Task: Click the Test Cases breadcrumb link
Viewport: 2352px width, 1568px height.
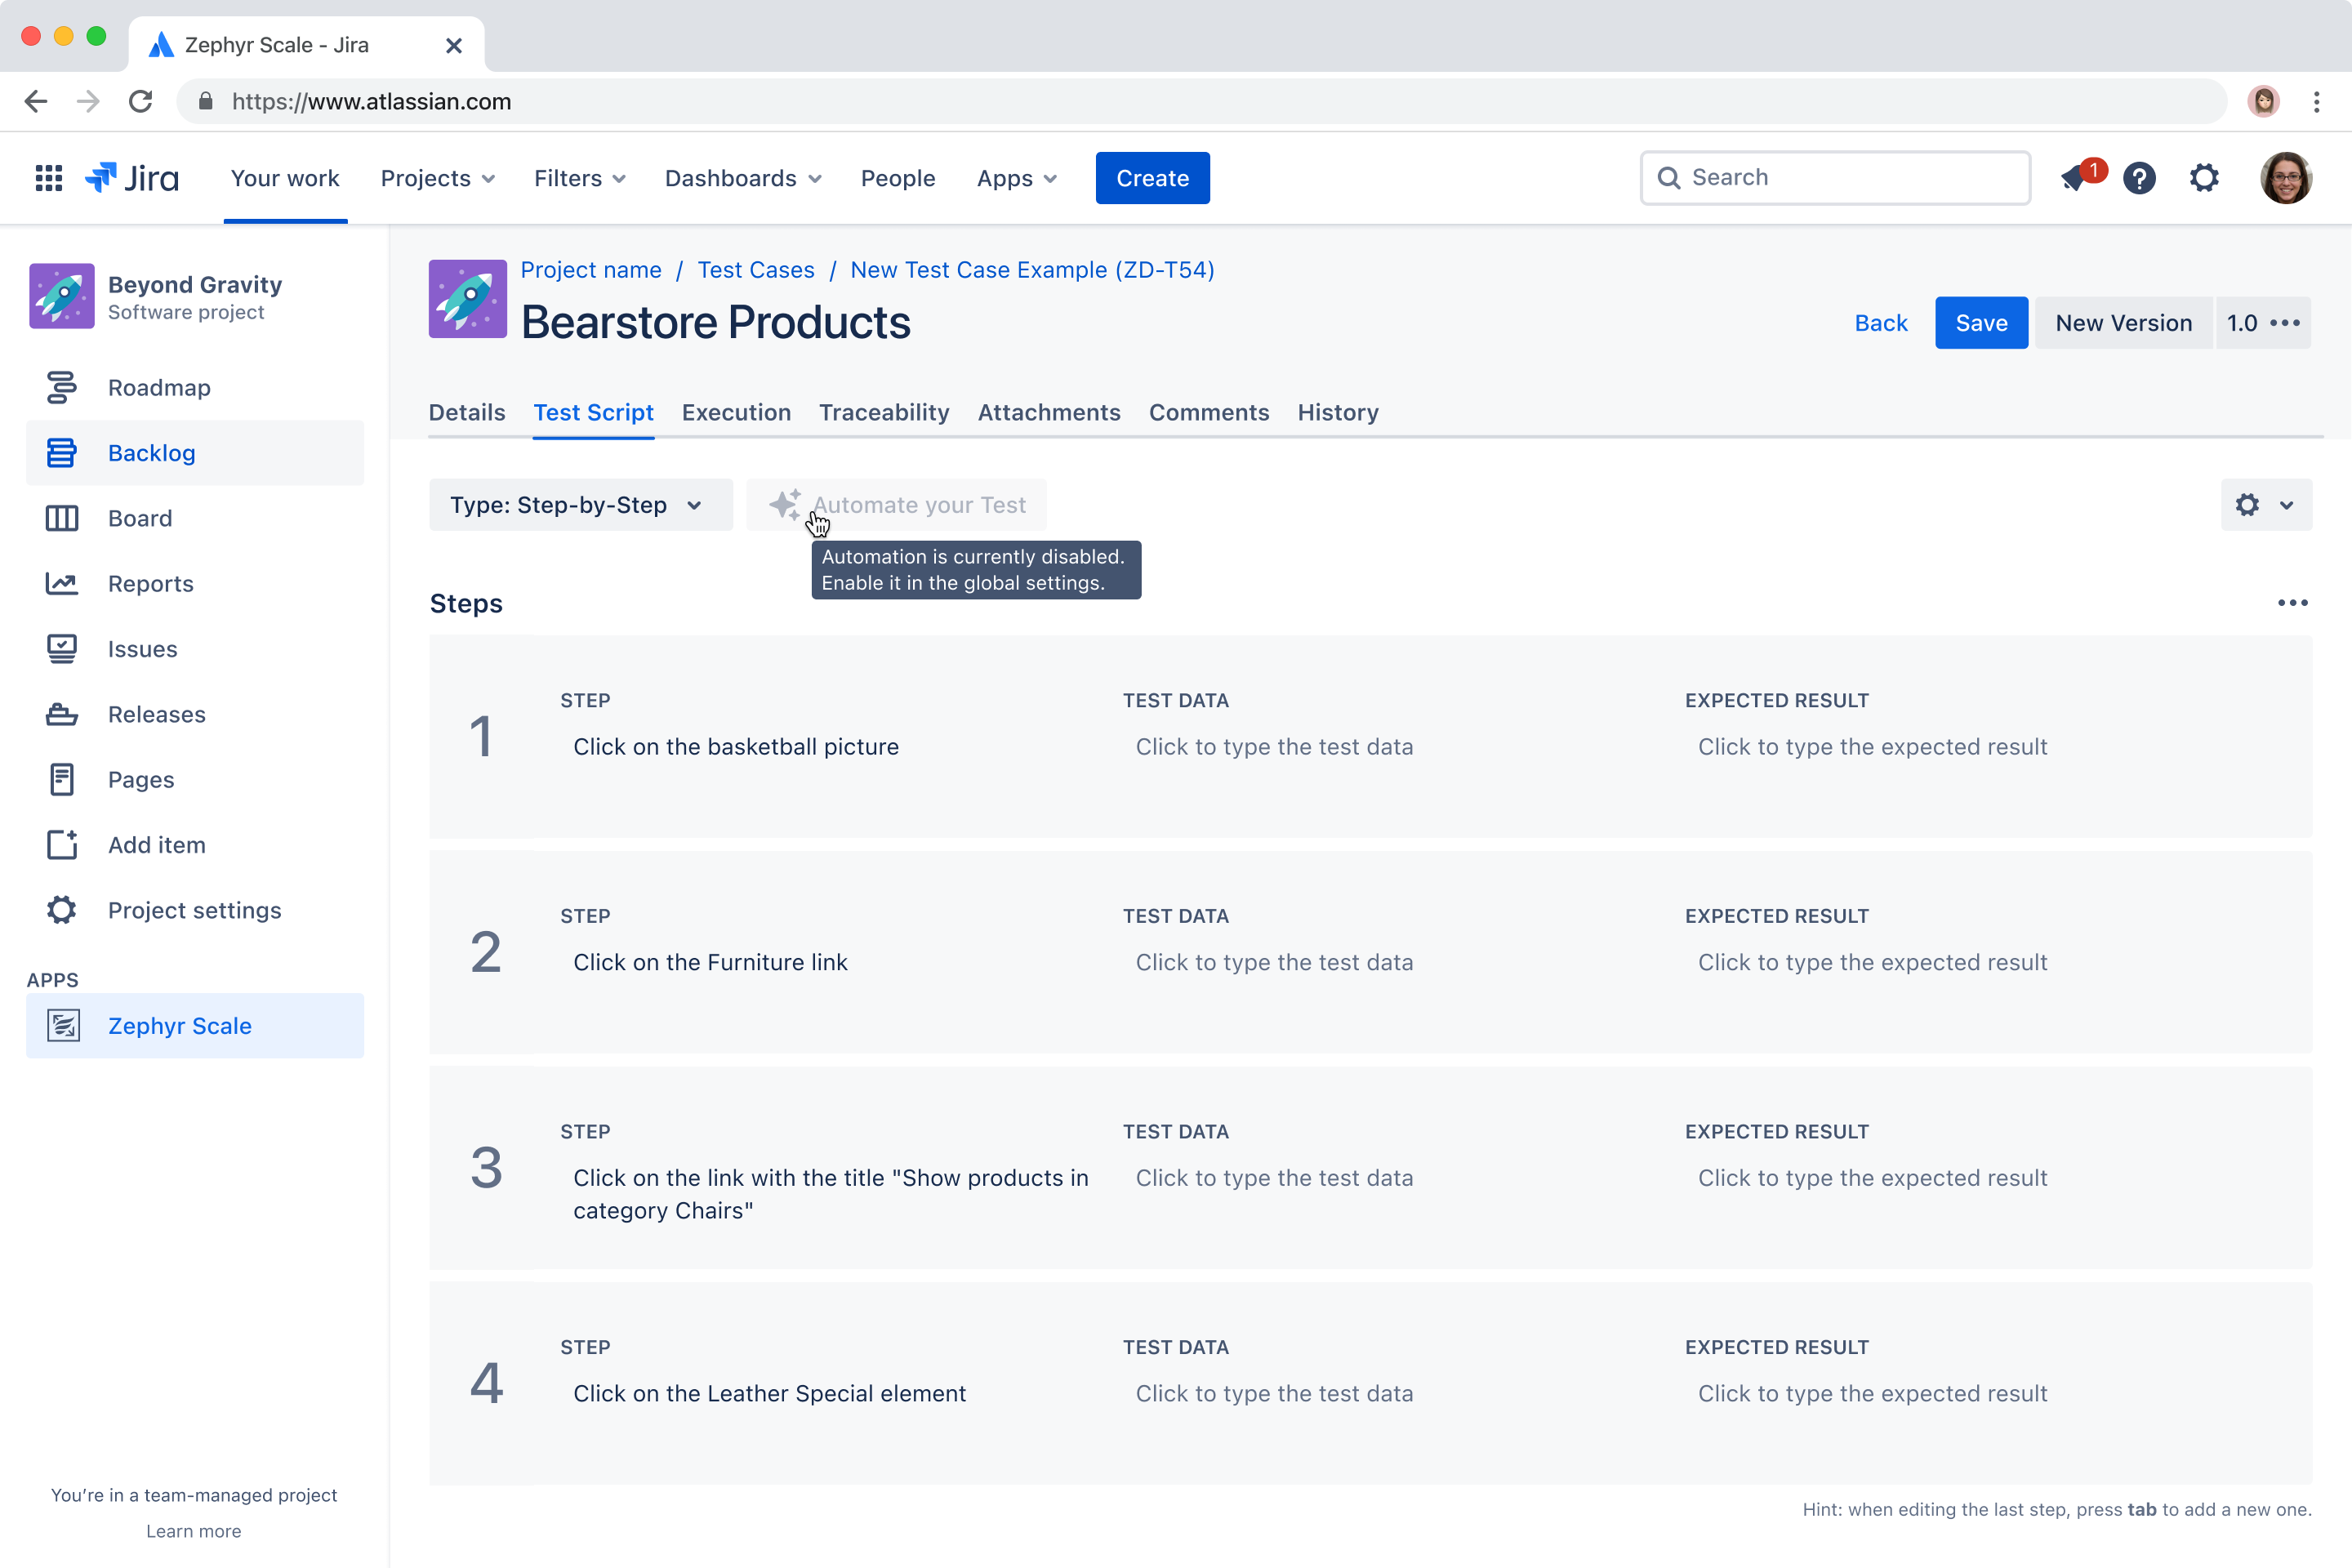Action: coord(756,270)
